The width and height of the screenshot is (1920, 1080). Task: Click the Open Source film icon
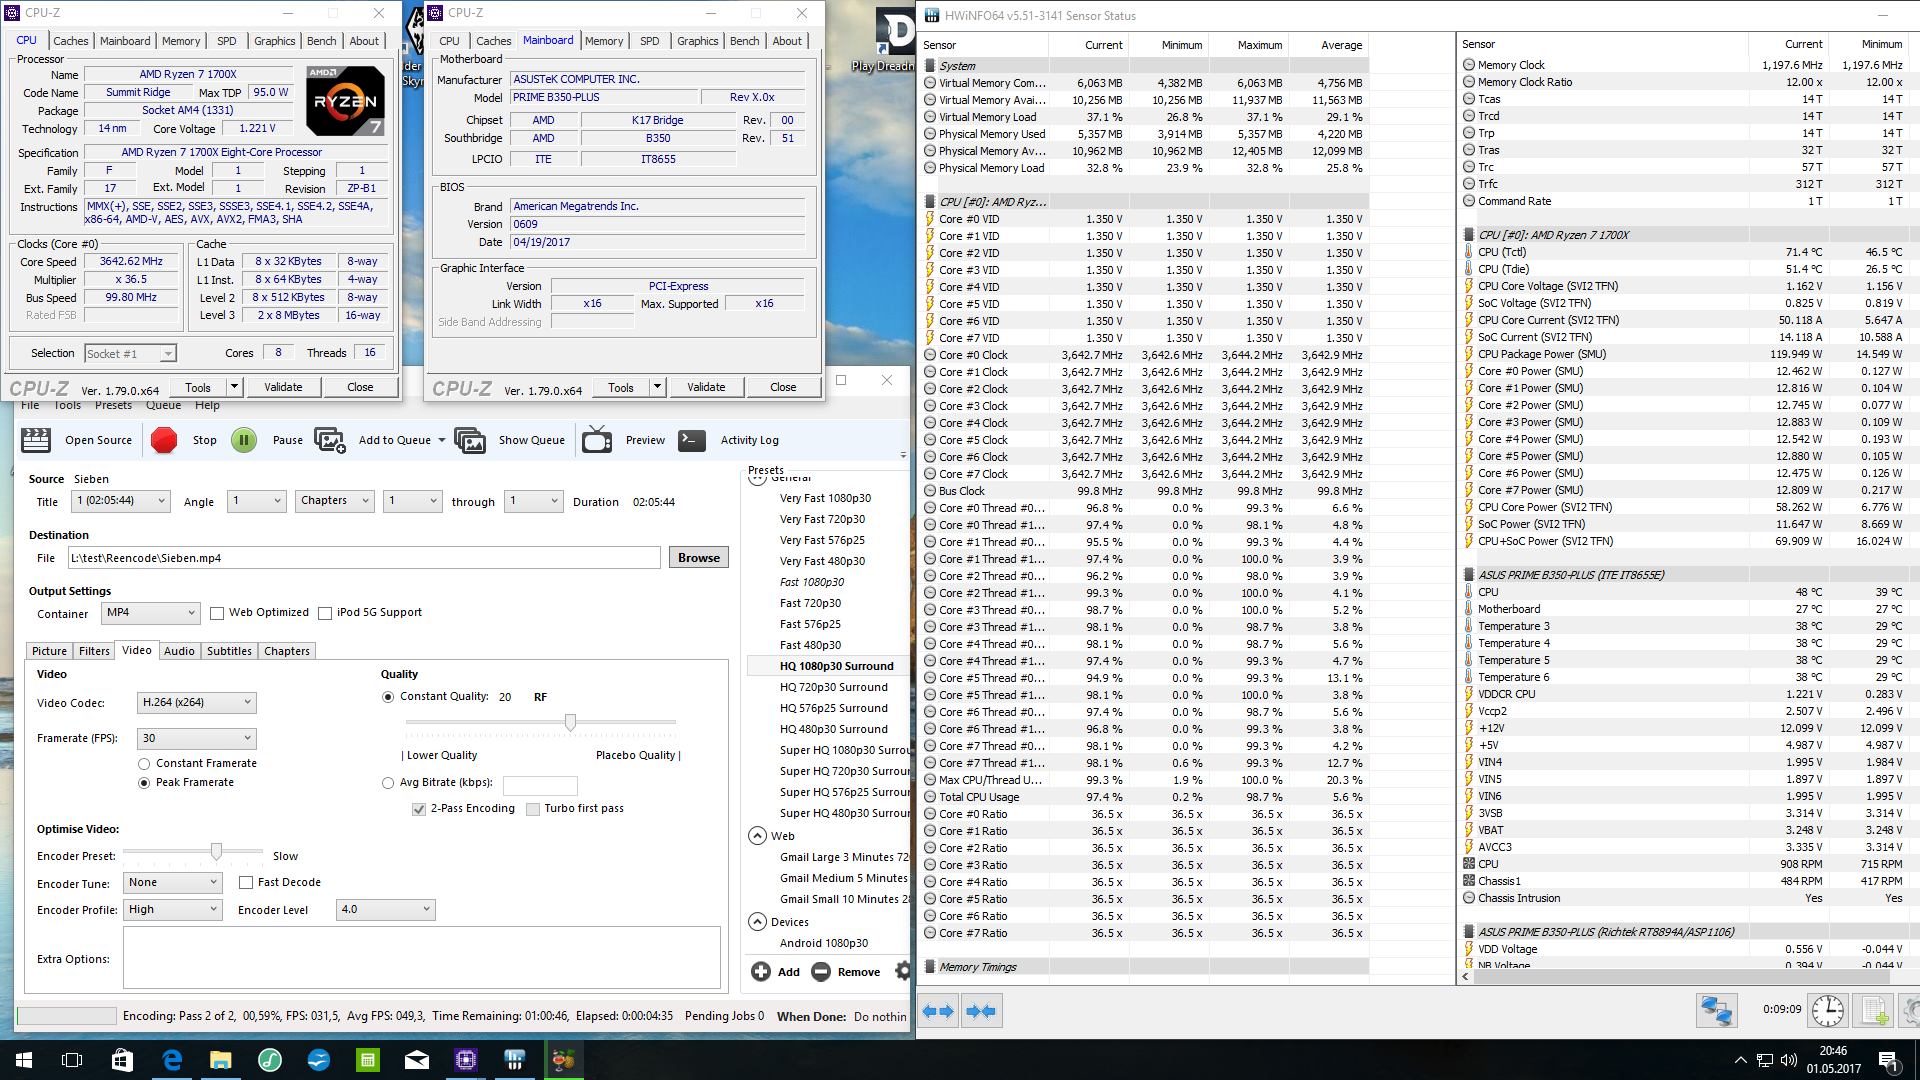pos(36,440)
